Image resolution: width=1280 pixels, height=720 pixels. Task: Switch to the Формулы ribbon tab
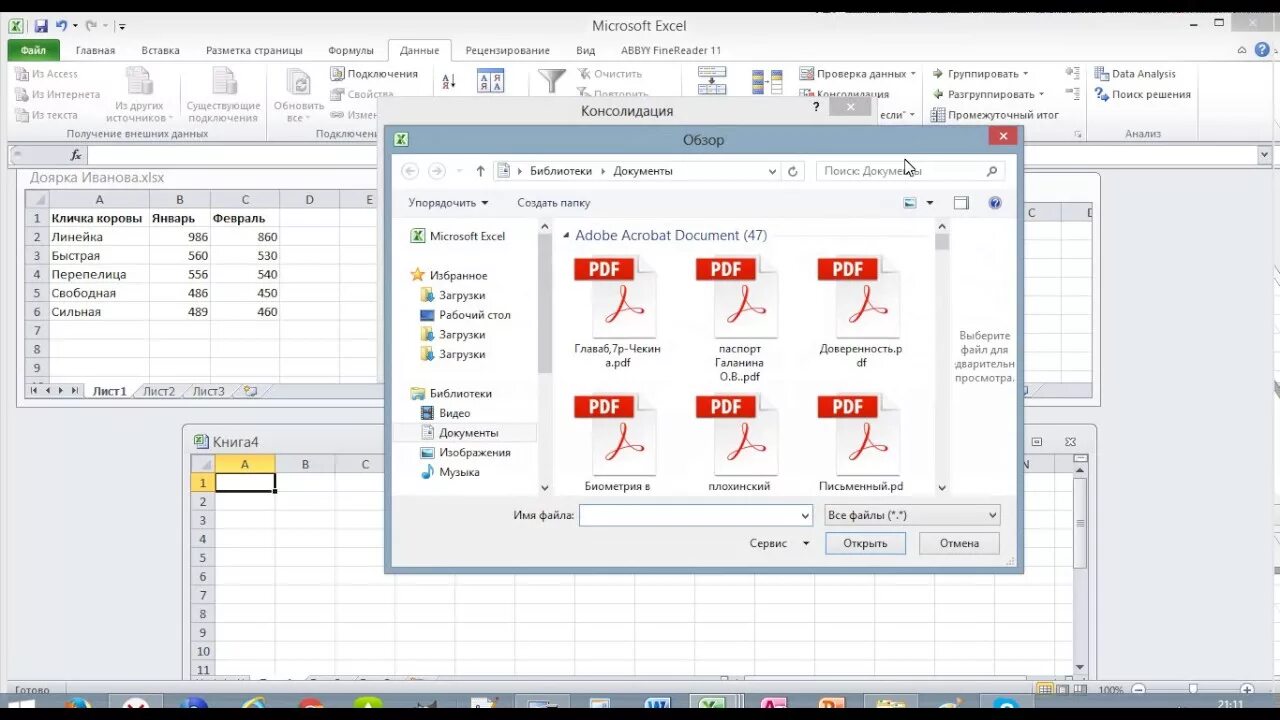[x=351, y=50]
